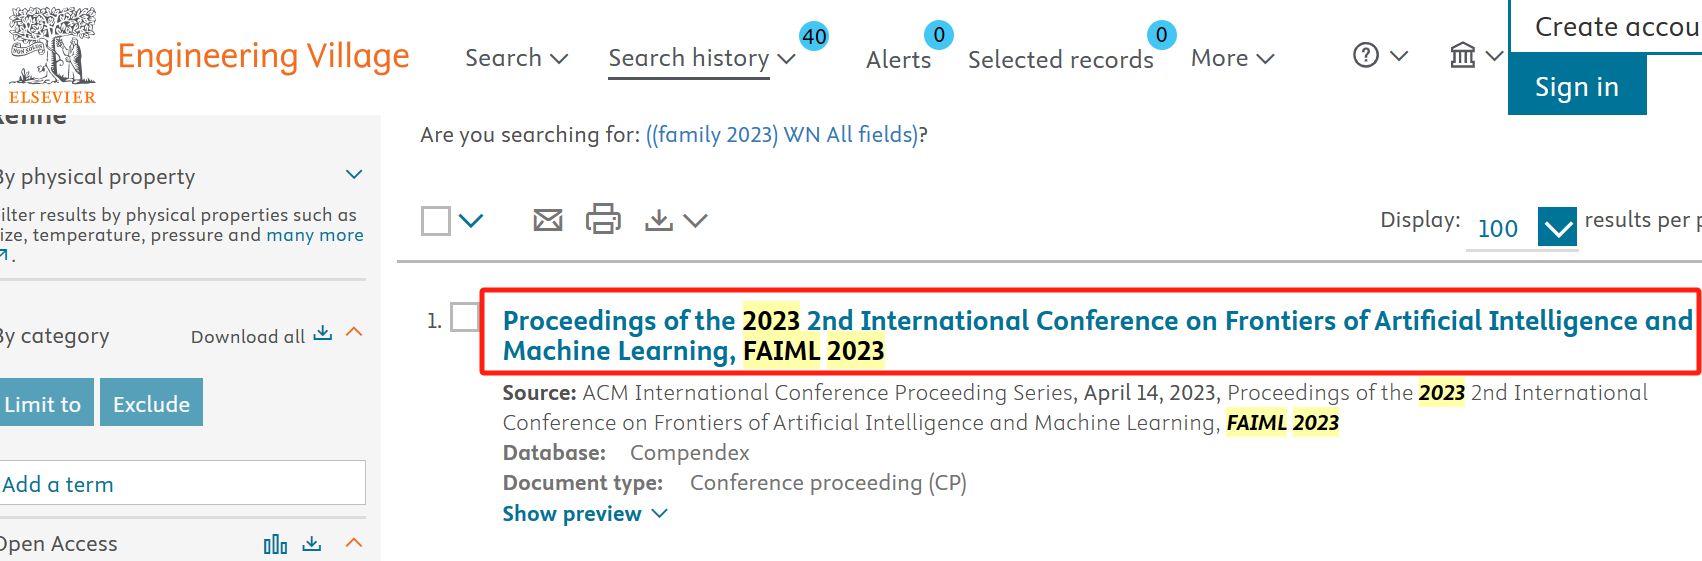The height and width of the screenshot is (561, 1702).
Task: Click Download all category icon
Action: point(322,334)
